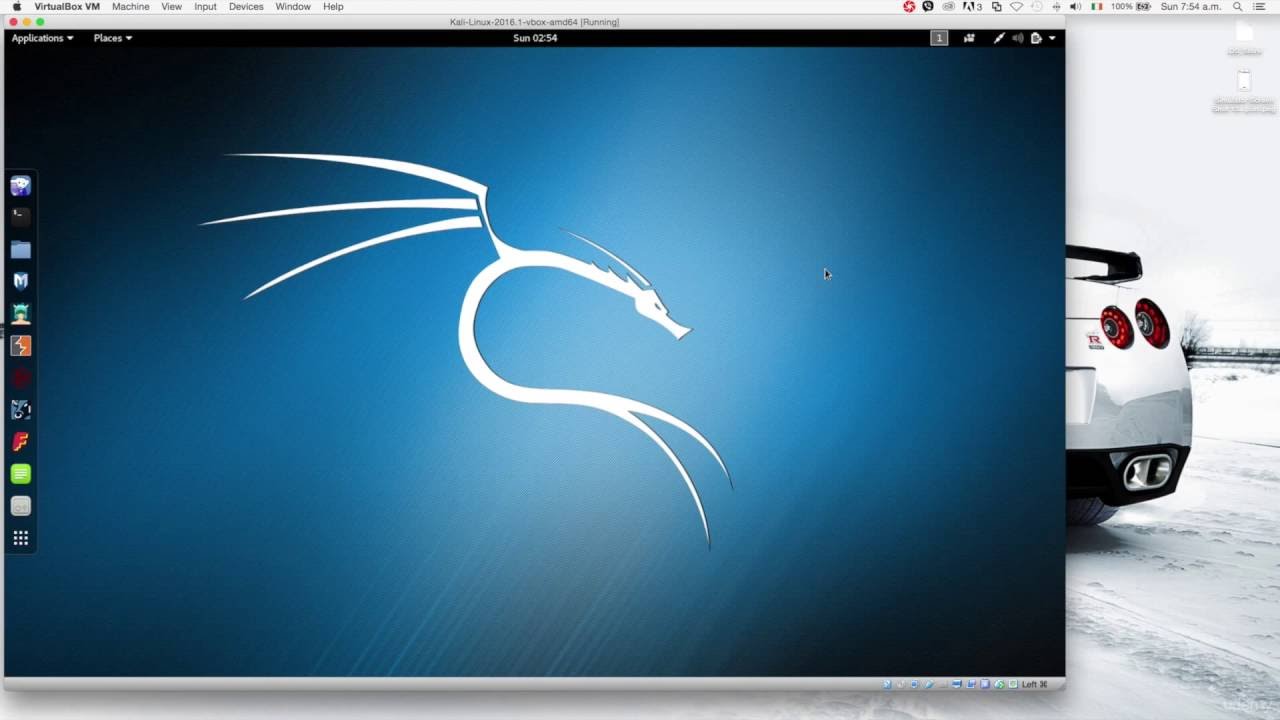
Task: Open the Italian flag input source menu
Action: (1097, 6)
